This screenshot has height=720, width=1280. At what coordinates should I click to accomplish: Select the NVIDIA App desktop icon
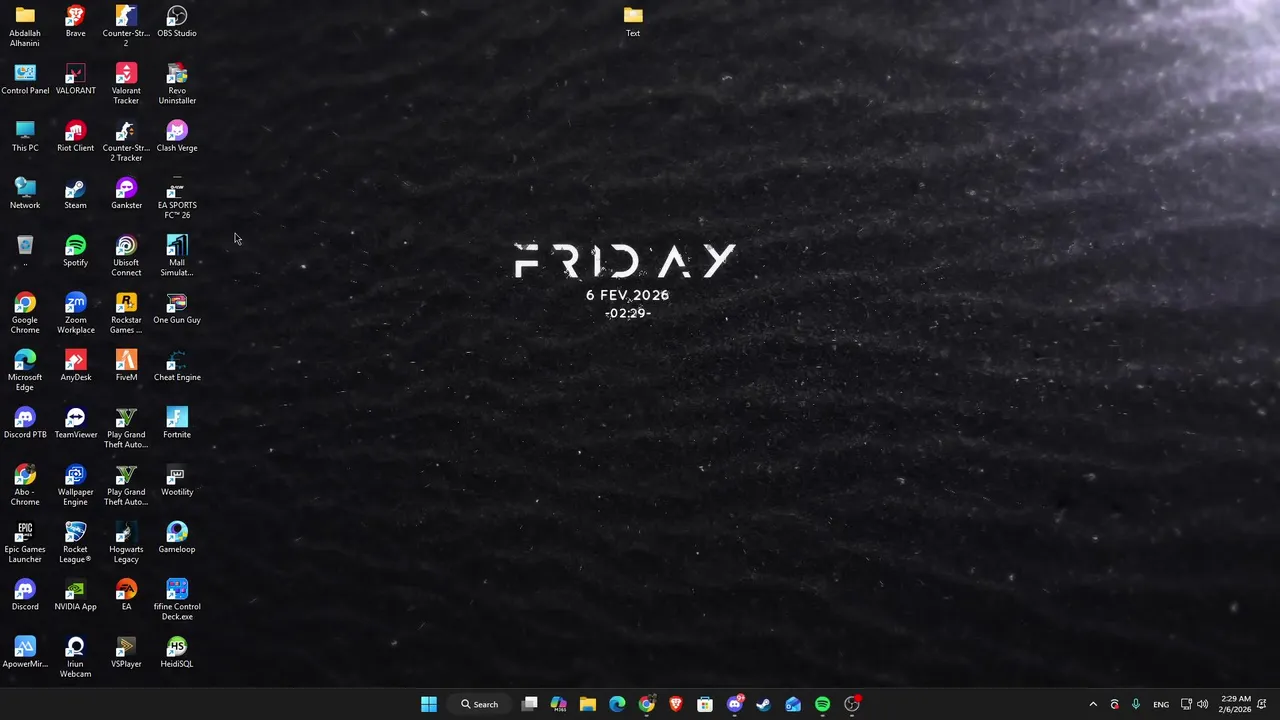tap(75, 595)
